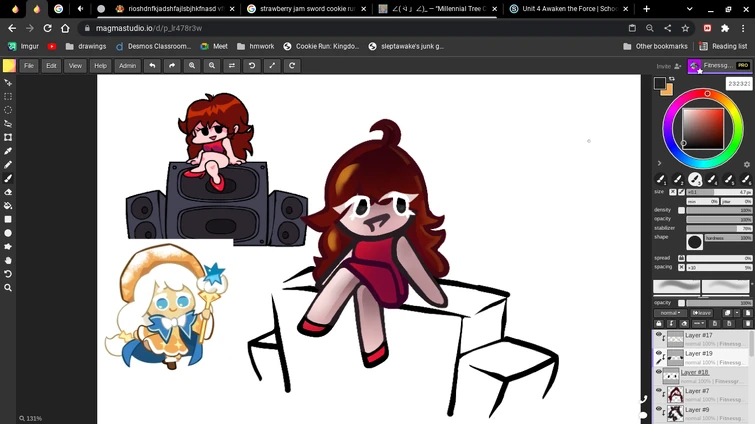The height and width of the screenshot is (424, 755).
Task: Click the Admin button
Action: (127, 66)
